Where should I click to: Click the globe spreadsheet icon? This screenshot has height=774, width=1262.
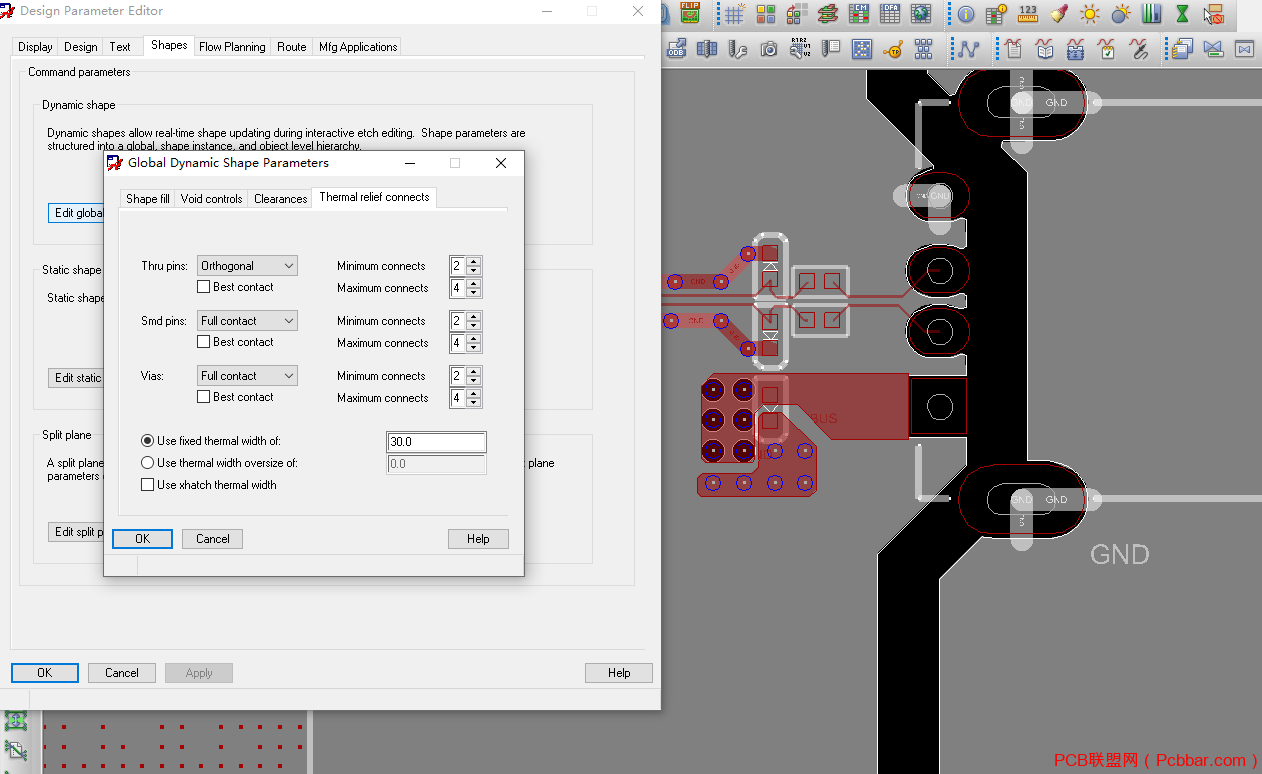921,14
